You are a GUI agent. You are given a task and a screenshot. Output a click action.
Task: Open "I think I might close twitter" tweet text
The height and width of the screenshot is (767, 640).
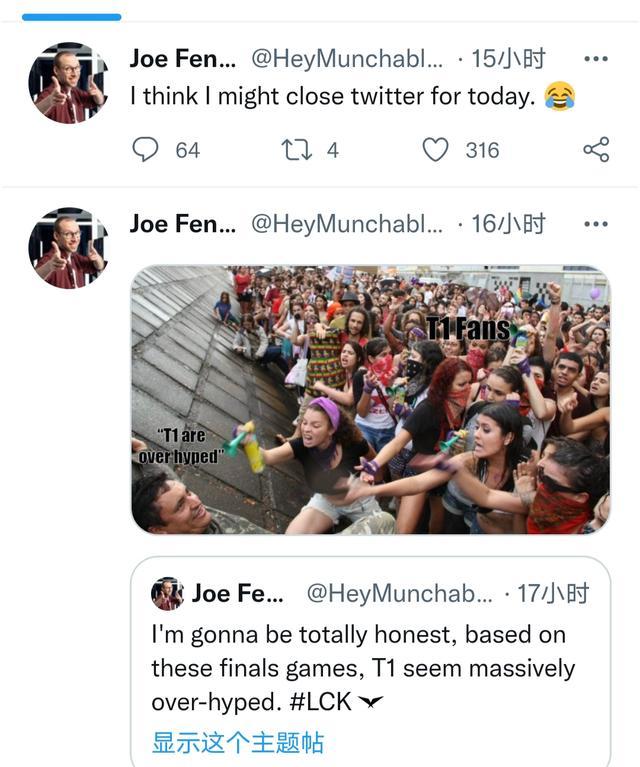point(332,97)
